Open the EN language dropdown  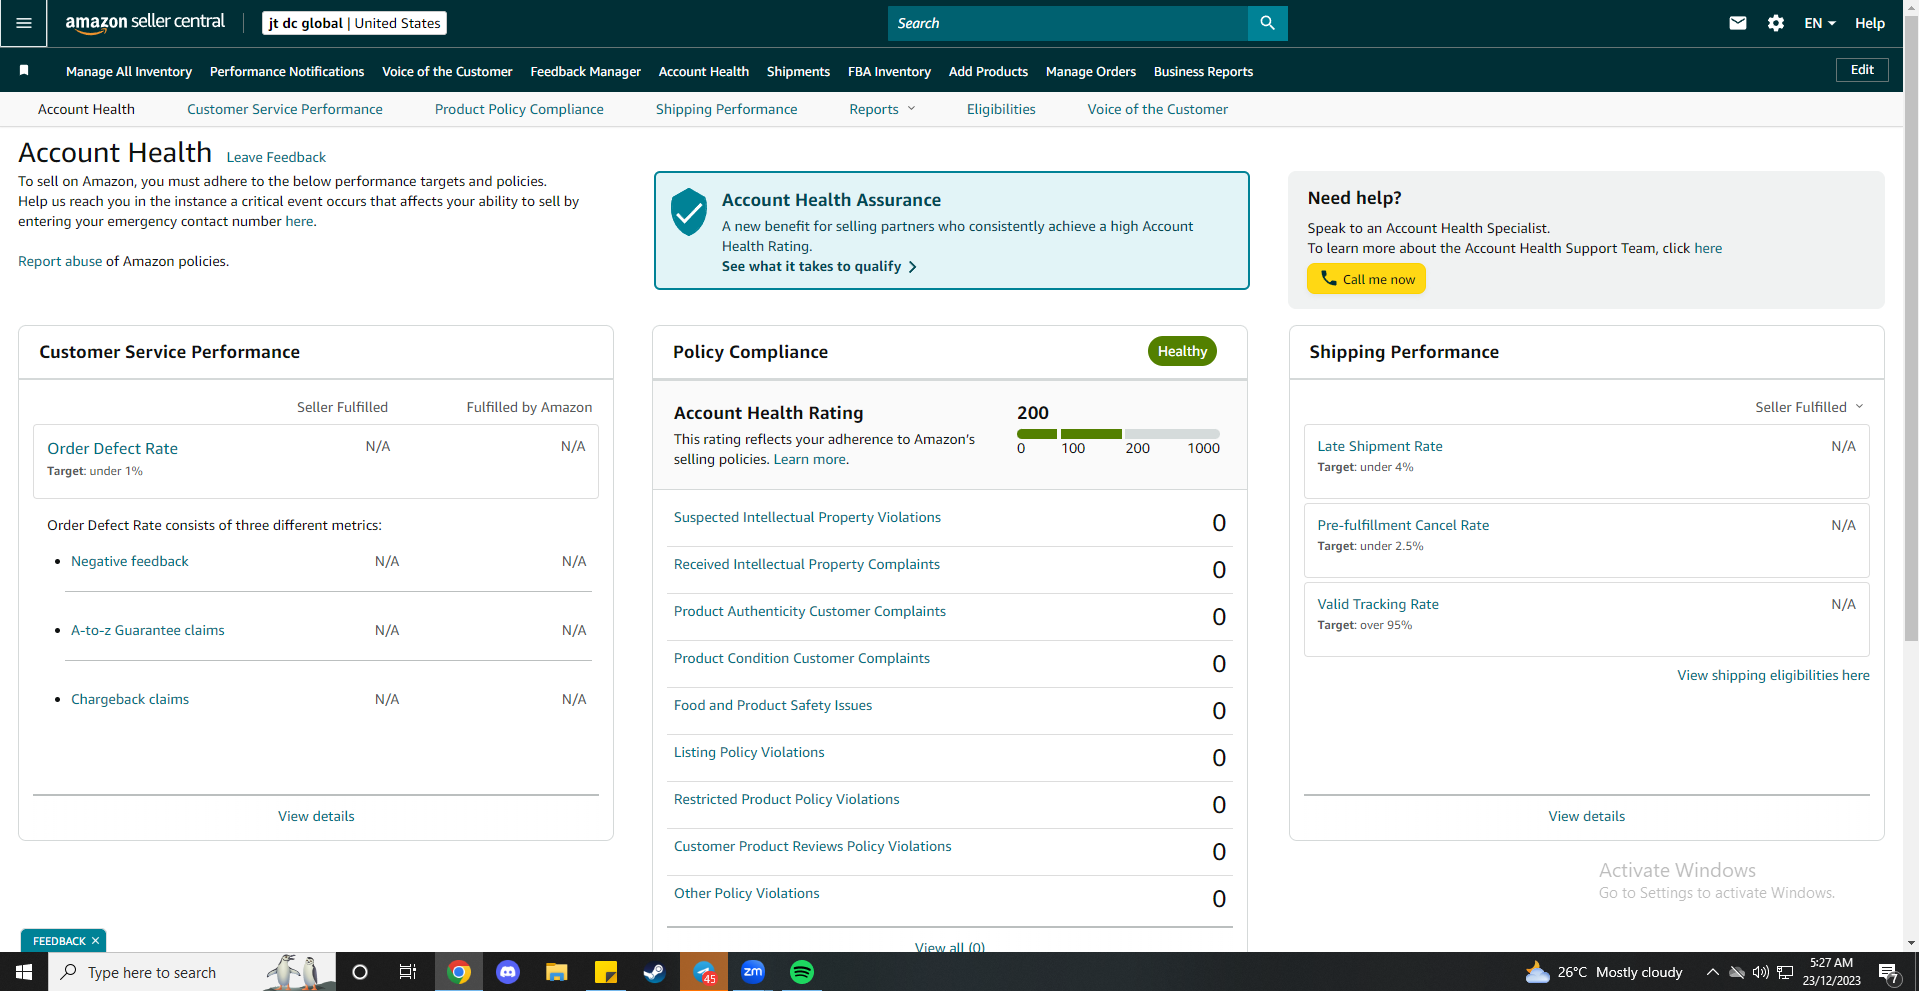pos(1820,23)
